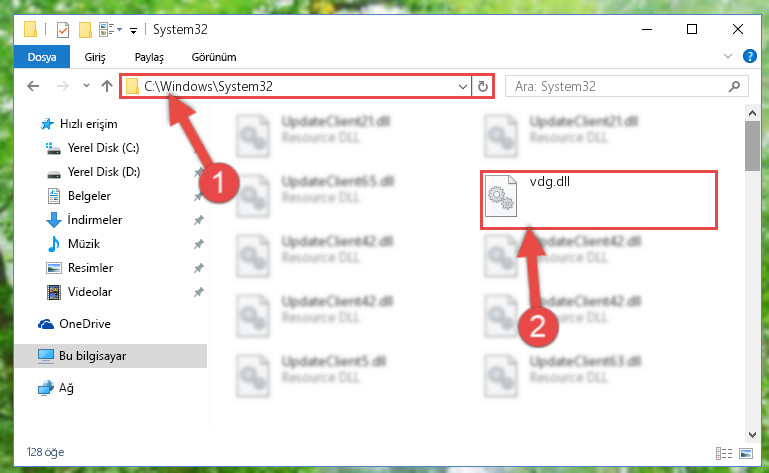Viewport: 769px width, 473px height.
Task: Toggle the pin next to Müzik
Action: click(x=198, y=244)
